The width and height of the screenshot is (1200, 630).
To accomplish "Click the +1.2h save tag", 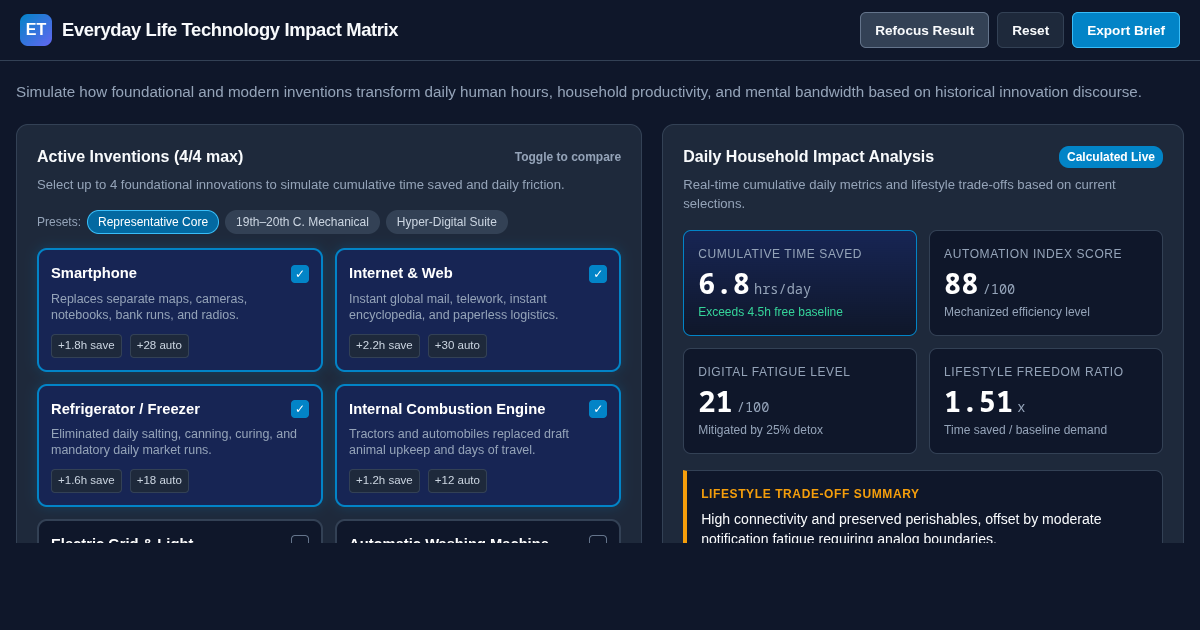I will (384, 481).
